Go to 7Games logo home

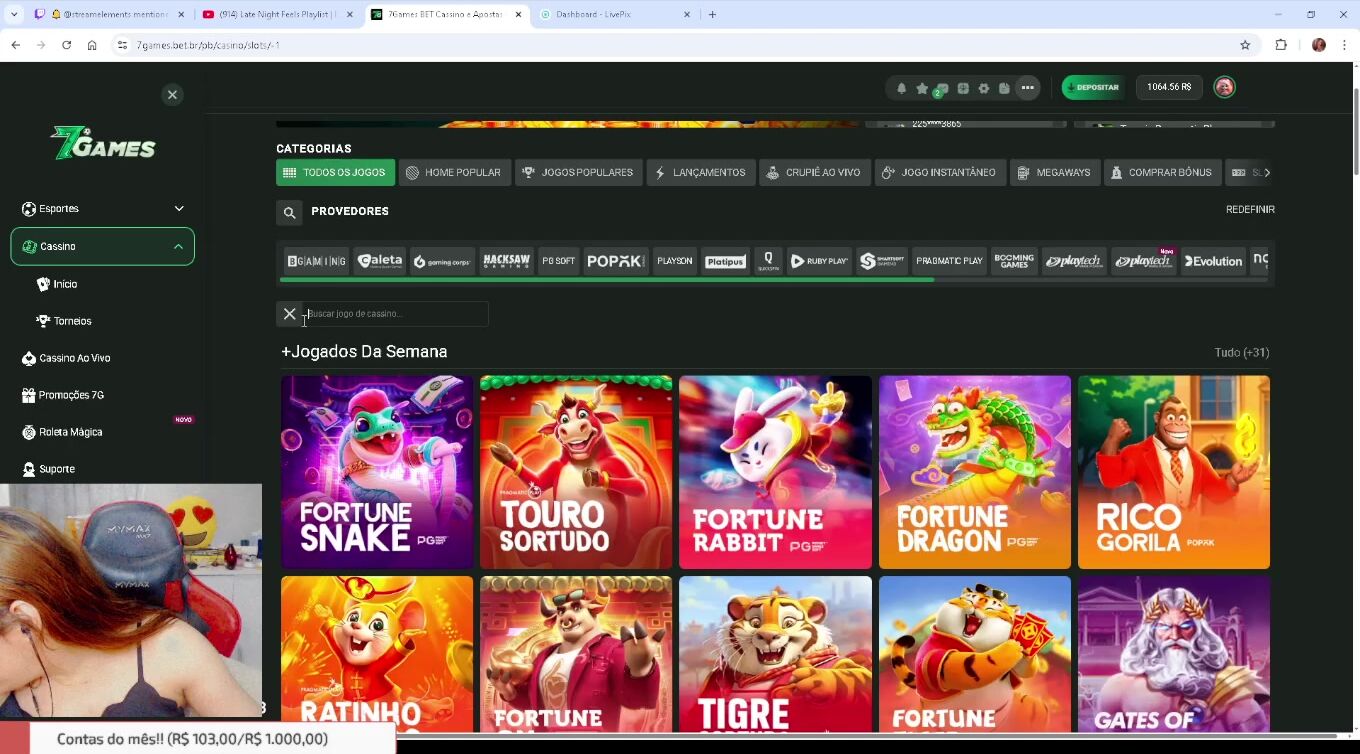point(103,143)
